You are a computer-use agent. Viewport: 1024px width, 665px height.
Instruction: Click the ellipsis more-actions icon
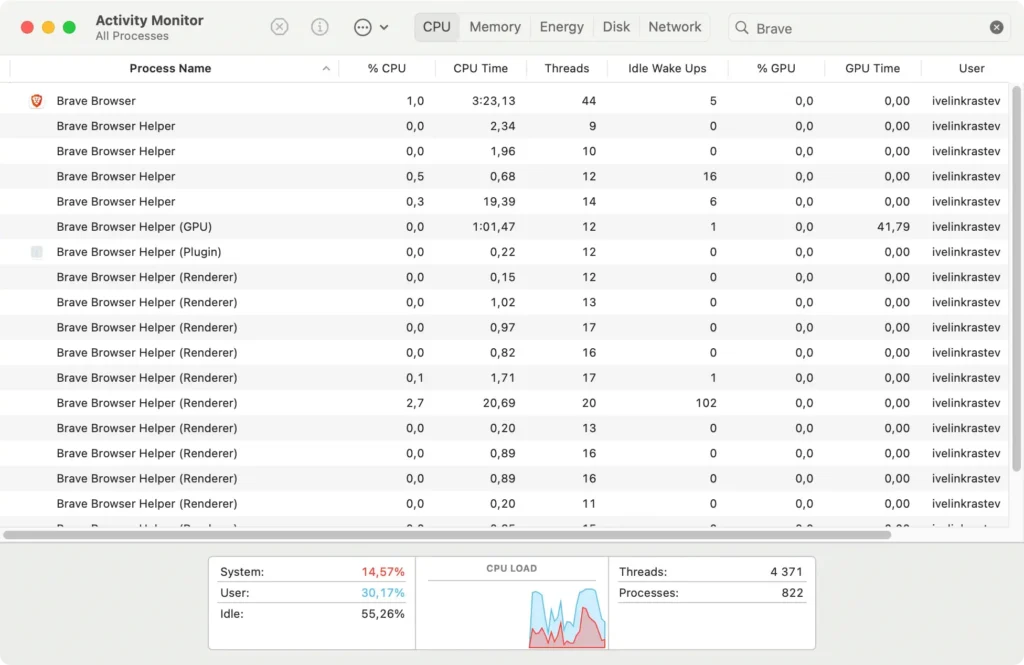pos(362,27)
